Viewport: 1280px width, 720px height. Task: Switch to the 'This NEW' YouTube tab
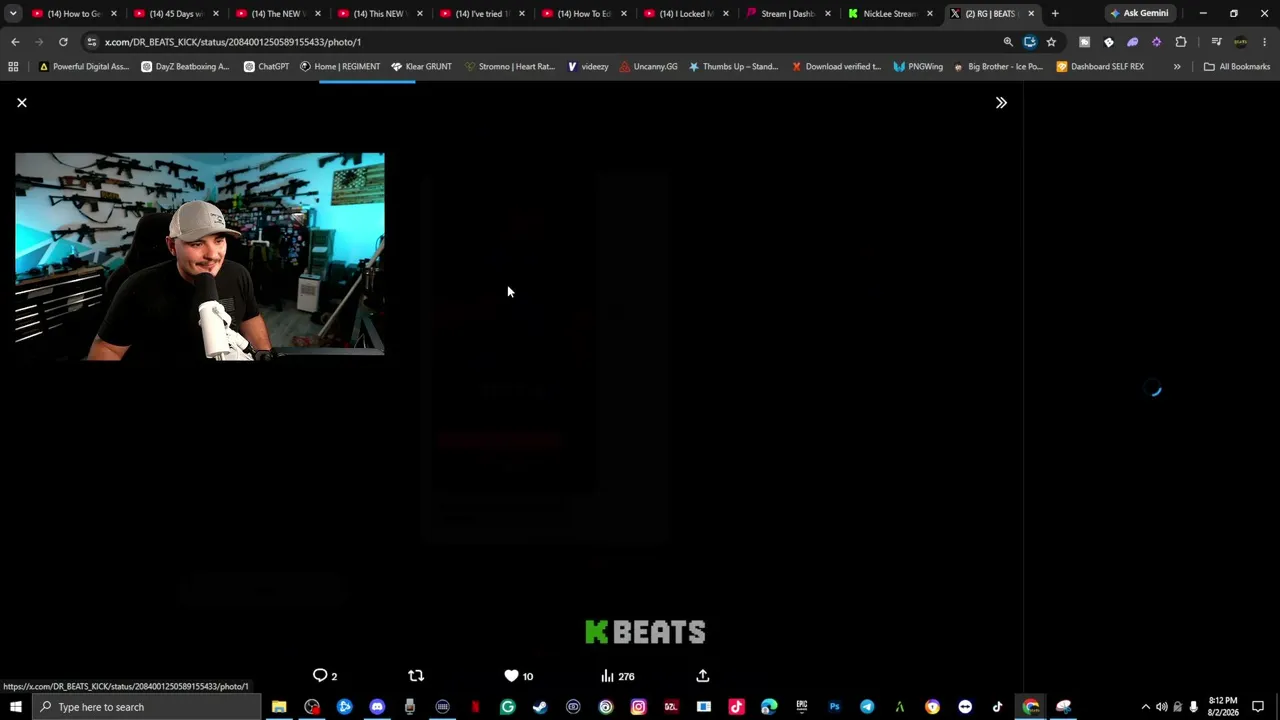click(381, 14)
